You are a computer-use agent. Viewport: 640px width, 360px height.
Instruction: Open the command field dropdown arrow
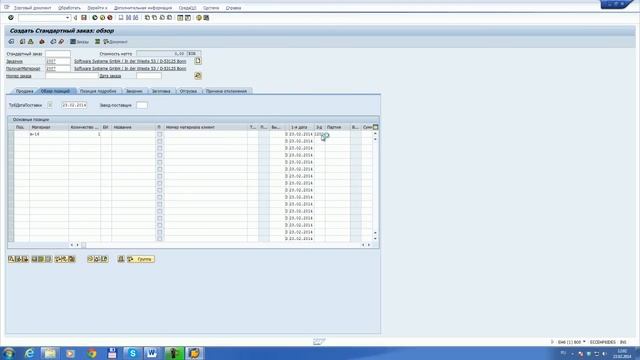click(x=67, y=18)
